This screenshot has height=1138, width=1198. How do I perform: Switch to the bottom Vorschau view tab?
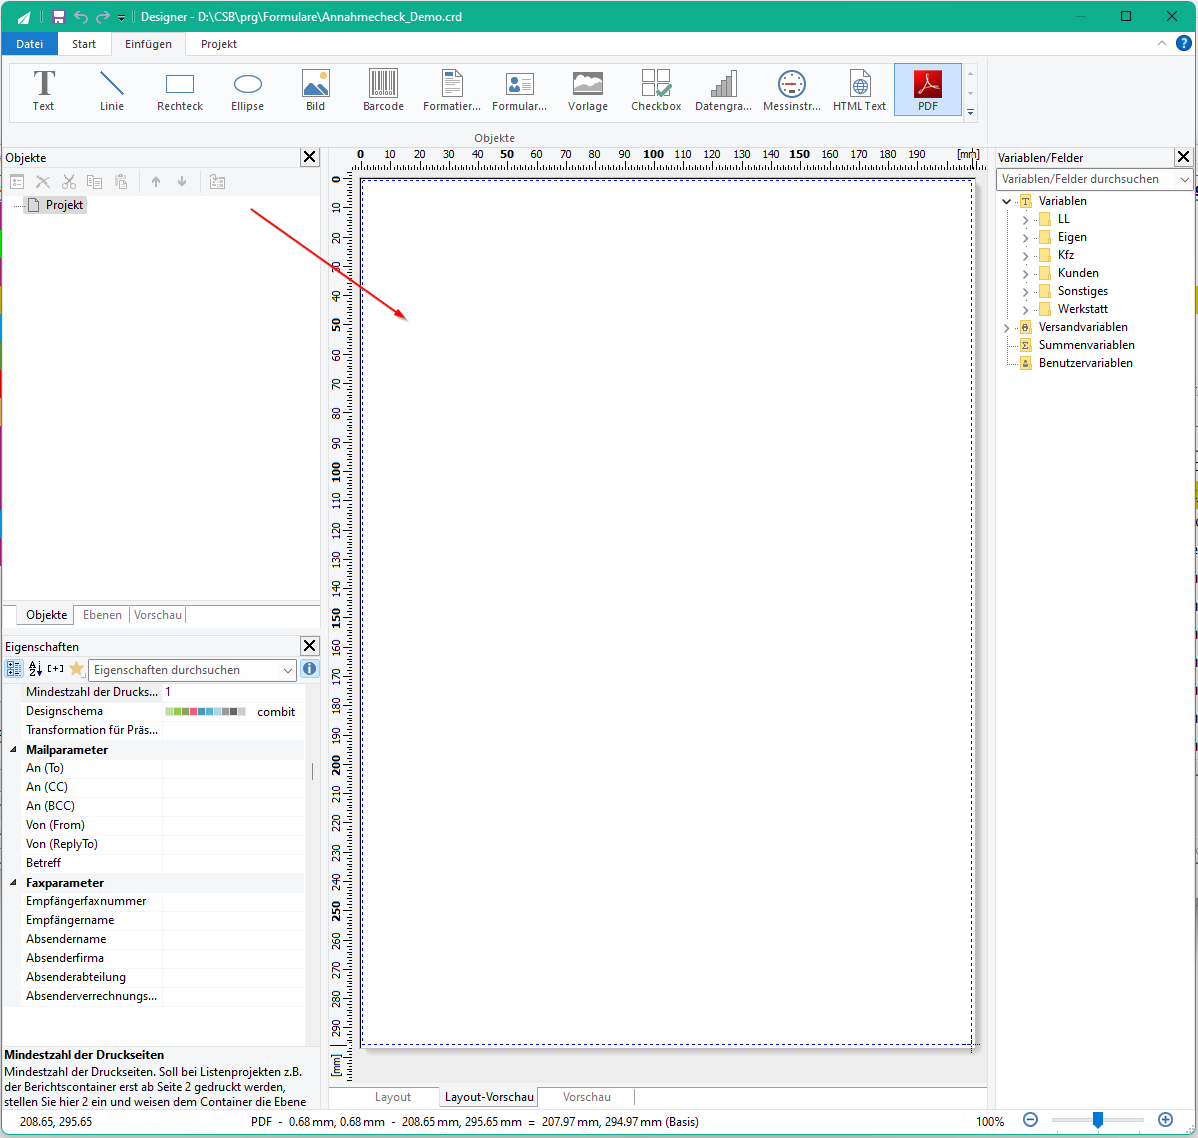click(587, 1097)
